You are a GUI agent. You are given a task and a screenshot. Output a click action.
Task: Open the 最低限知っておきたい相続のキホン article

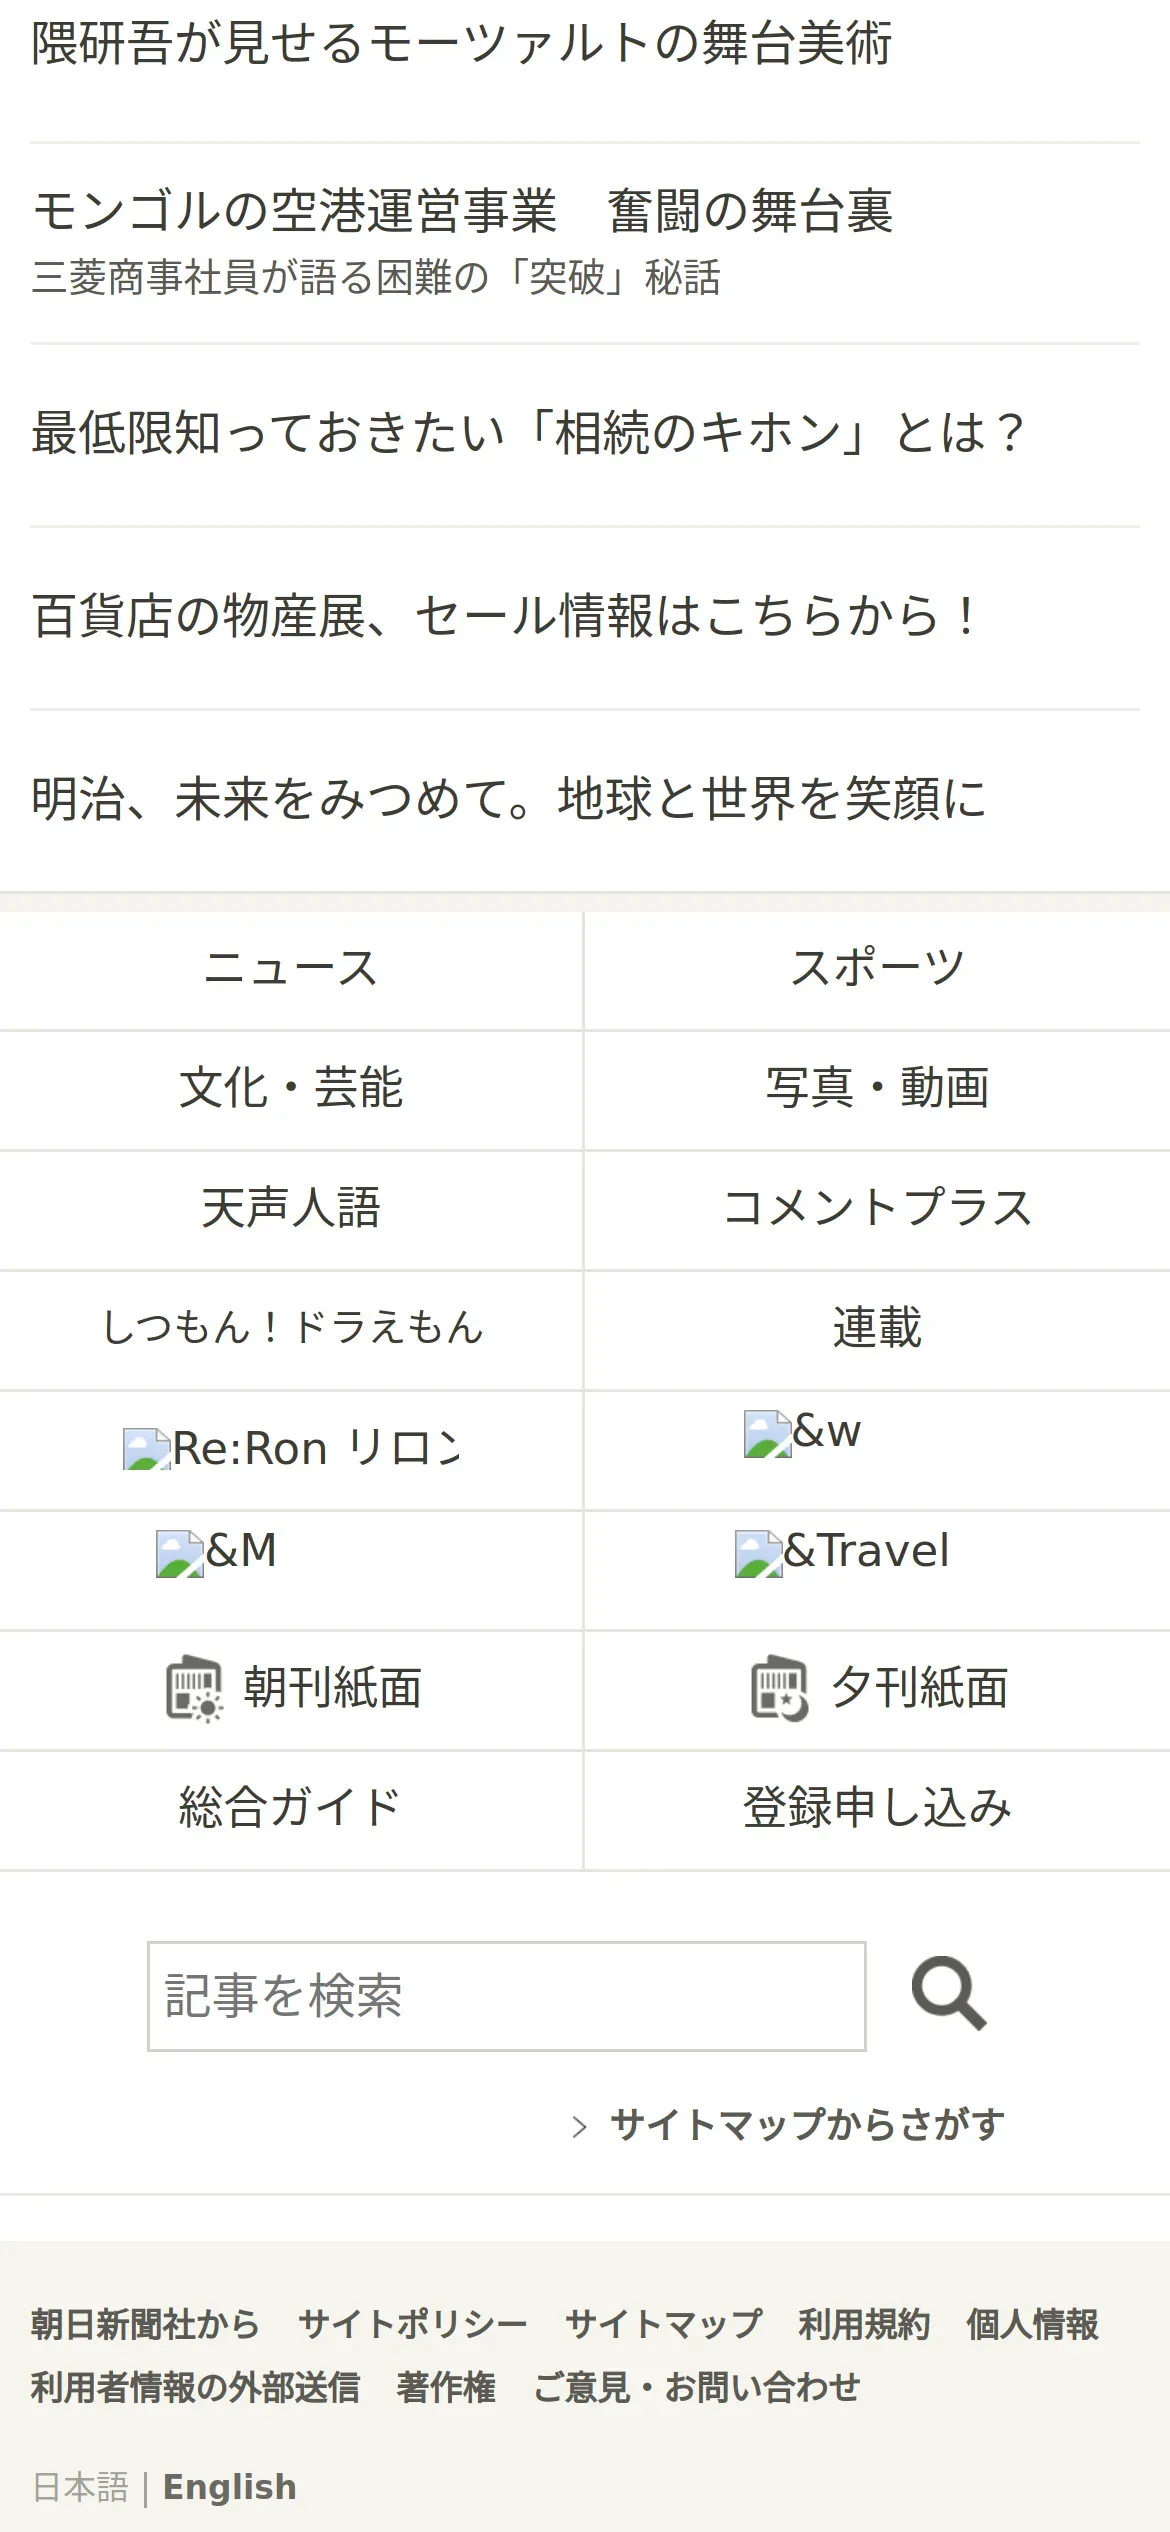coord(528,434)
